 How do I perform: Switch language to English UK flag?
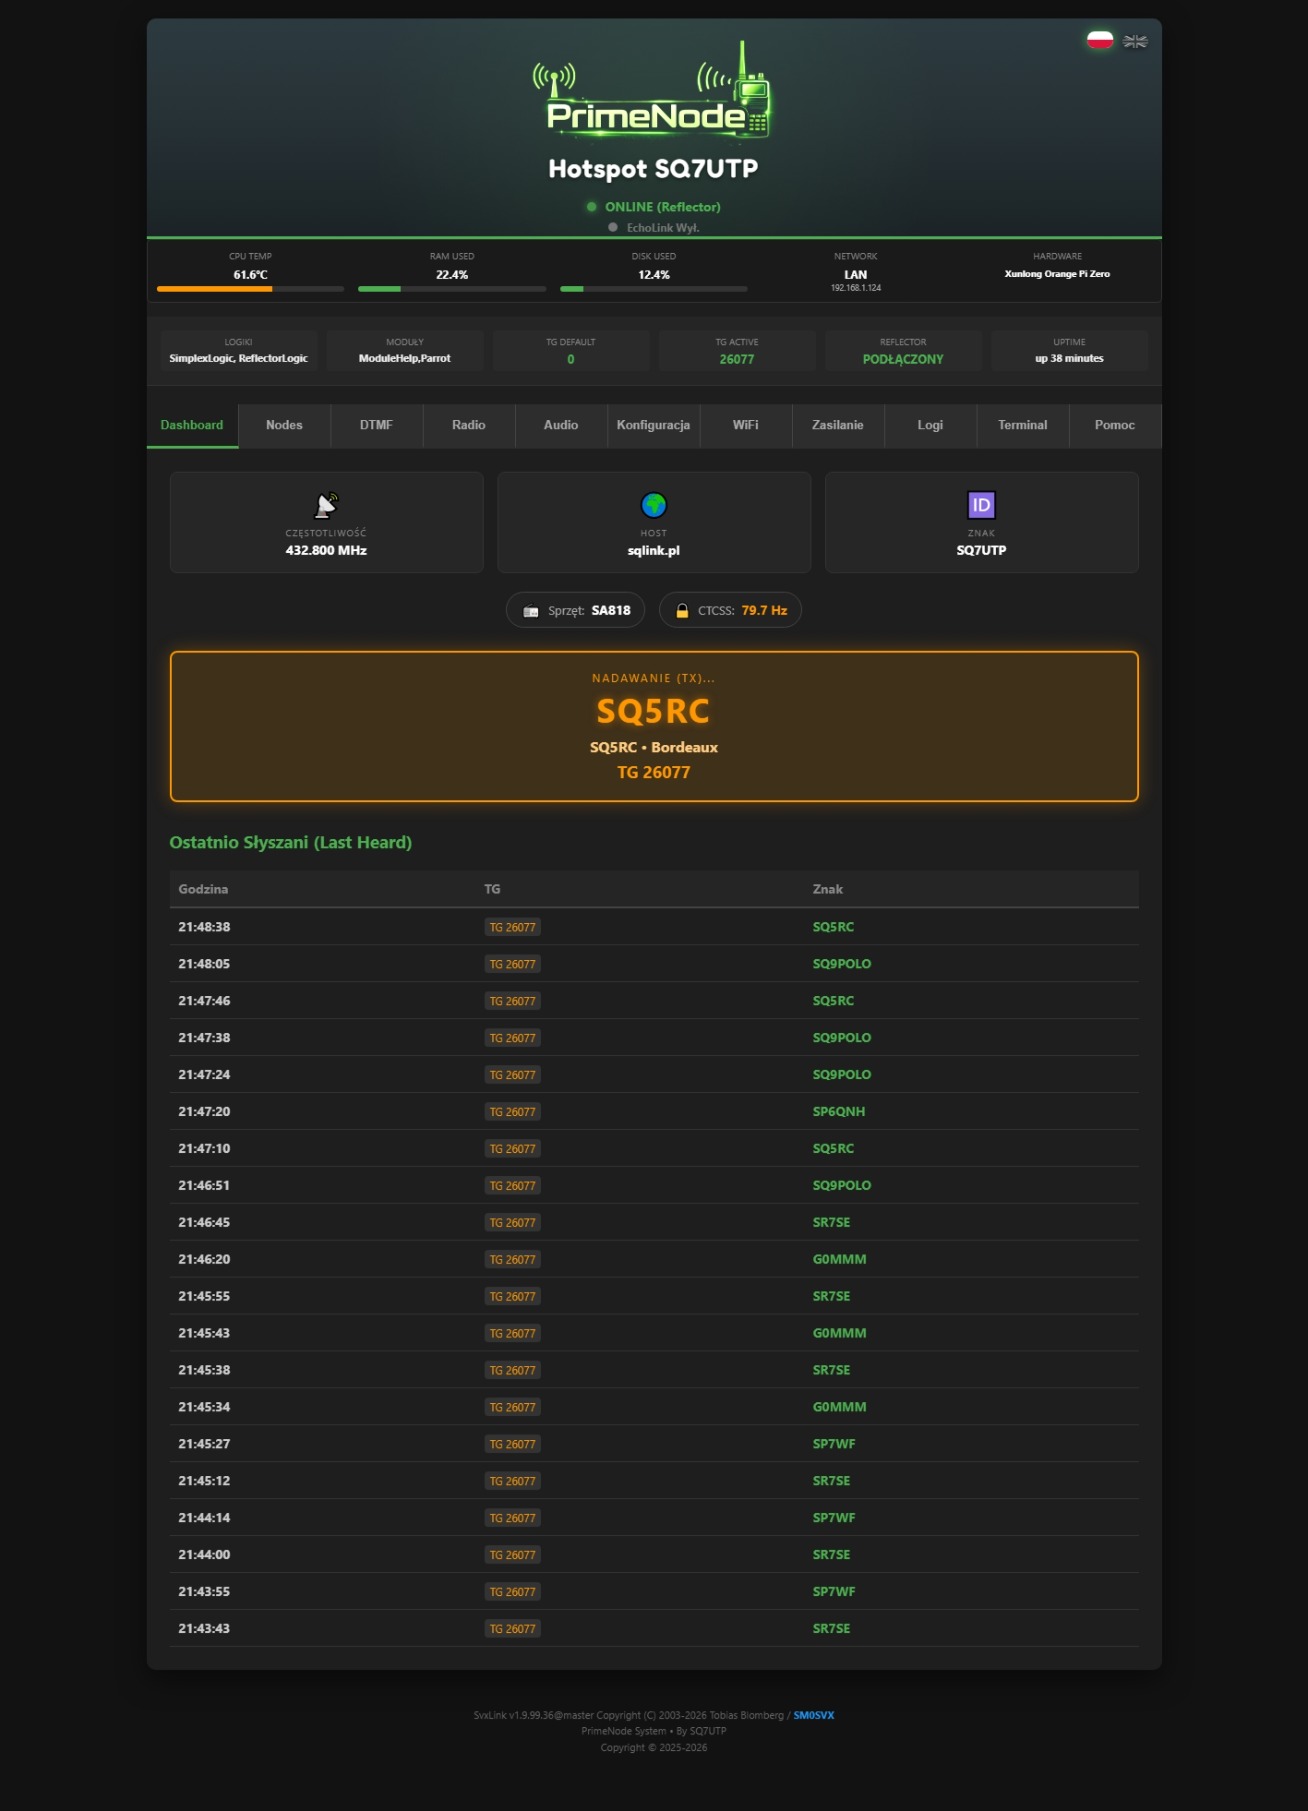1135,41
